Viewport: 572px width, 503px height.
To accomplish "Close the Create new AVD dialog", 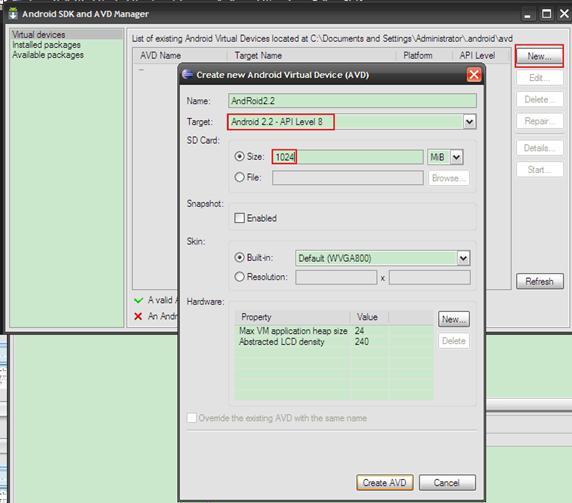I will tap(474, 75).
